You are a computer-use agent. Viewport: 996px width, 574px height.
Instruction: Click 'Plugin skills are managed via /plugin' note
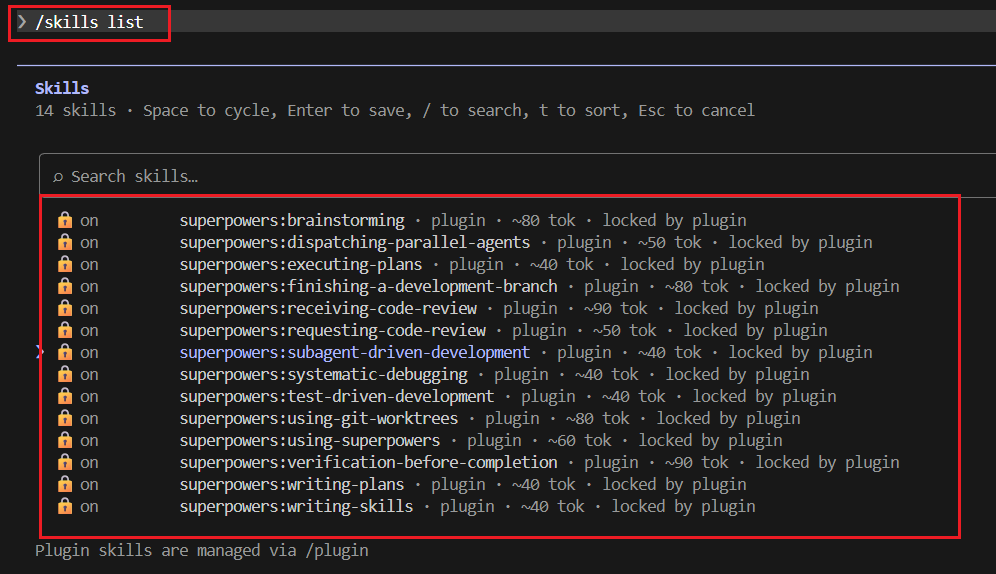pyautogui.click(x=202, y=551)
